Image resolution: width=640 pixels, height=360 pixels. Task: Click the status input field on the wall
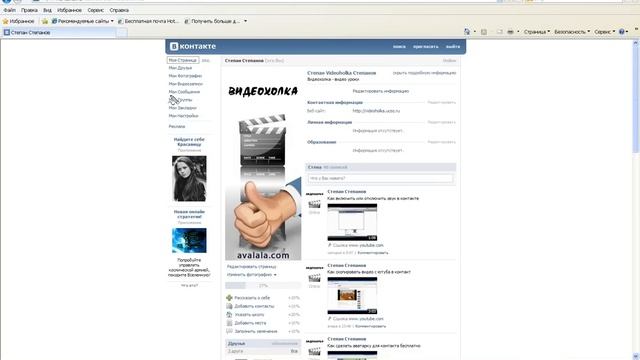pyautogui.click(x=380, y=178)
